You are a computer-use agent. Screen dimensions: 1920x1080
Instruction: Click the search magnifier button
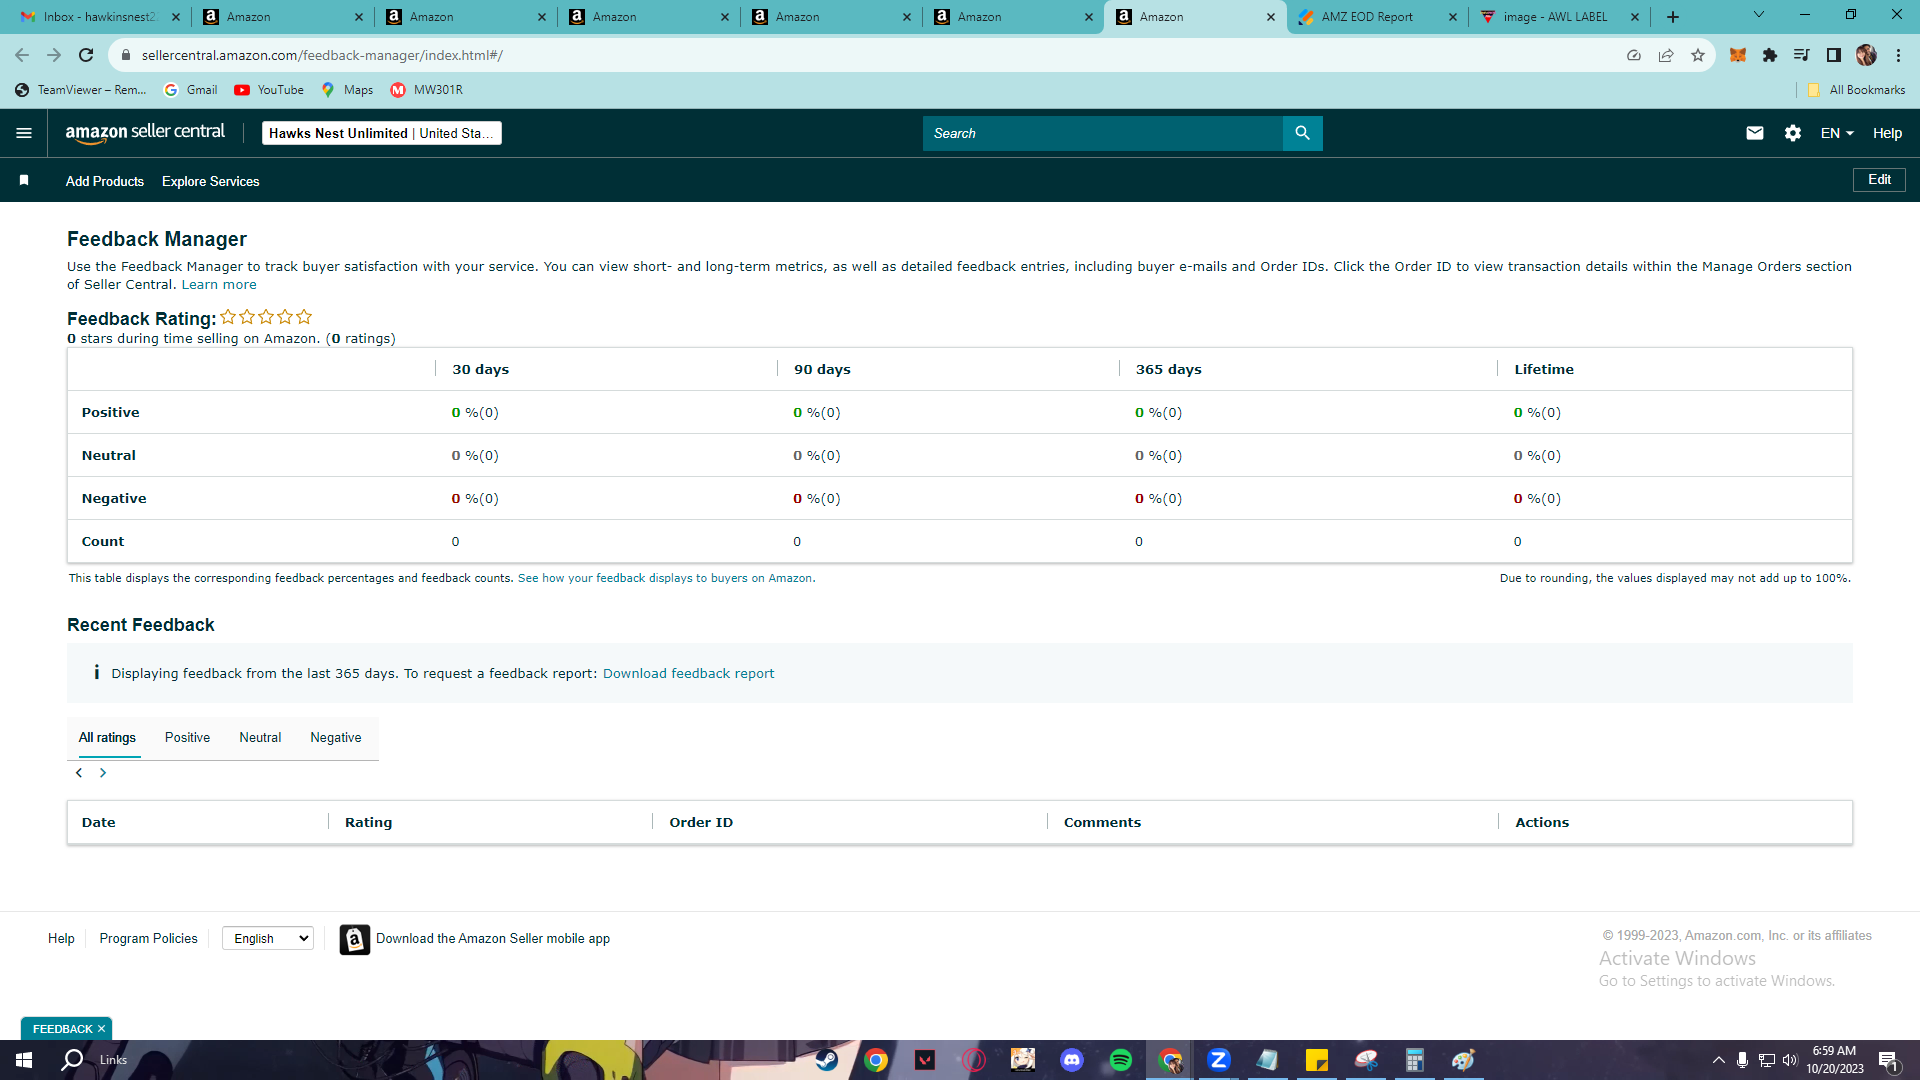(x=1302, y=133)
